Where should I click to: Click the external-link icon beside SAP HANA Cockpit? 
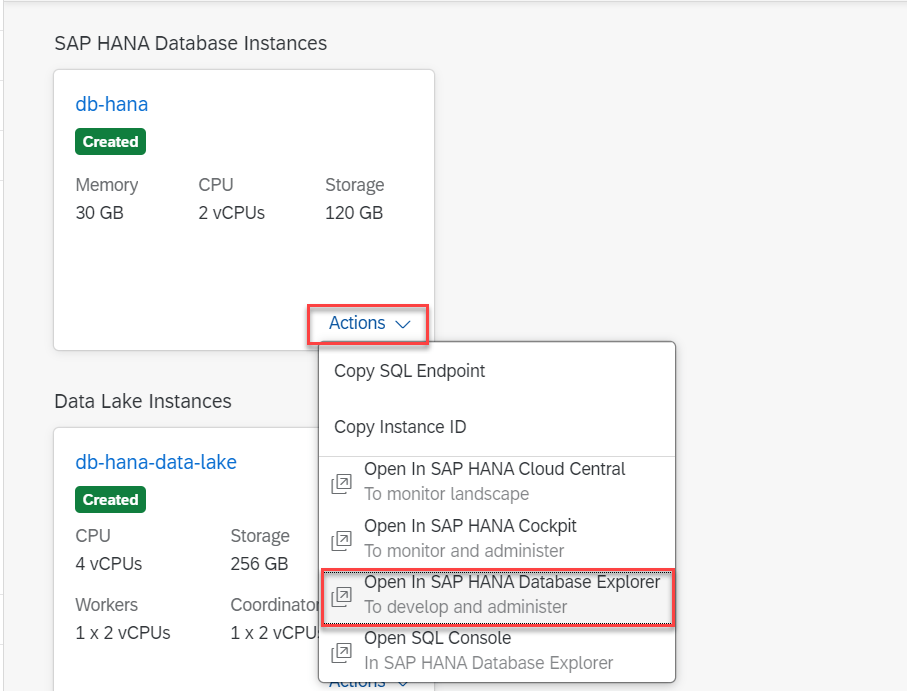tap(341, 541)
